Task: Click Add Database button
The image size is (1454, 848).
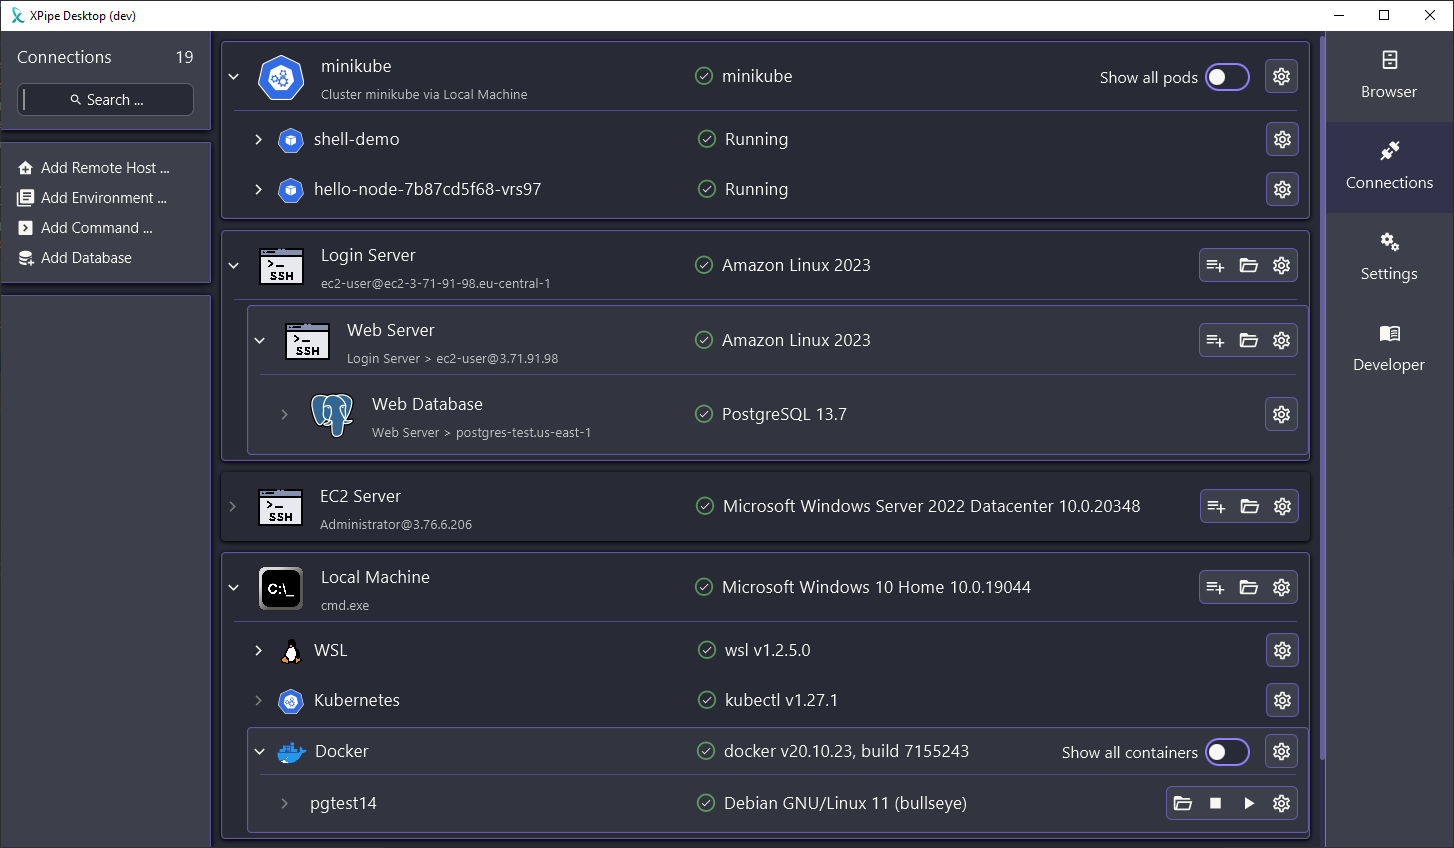Action: click(x=76, y=258)
